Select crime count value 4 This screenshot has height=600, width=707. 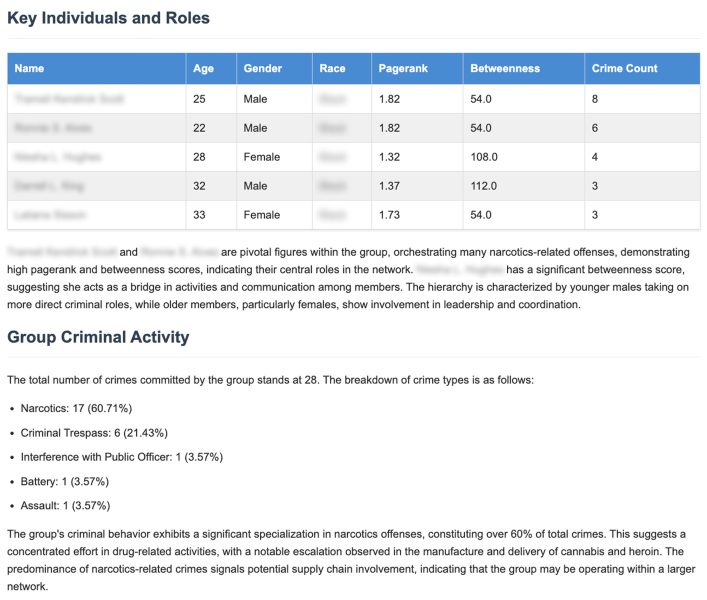pyautogui.click(x=595, y=157)
